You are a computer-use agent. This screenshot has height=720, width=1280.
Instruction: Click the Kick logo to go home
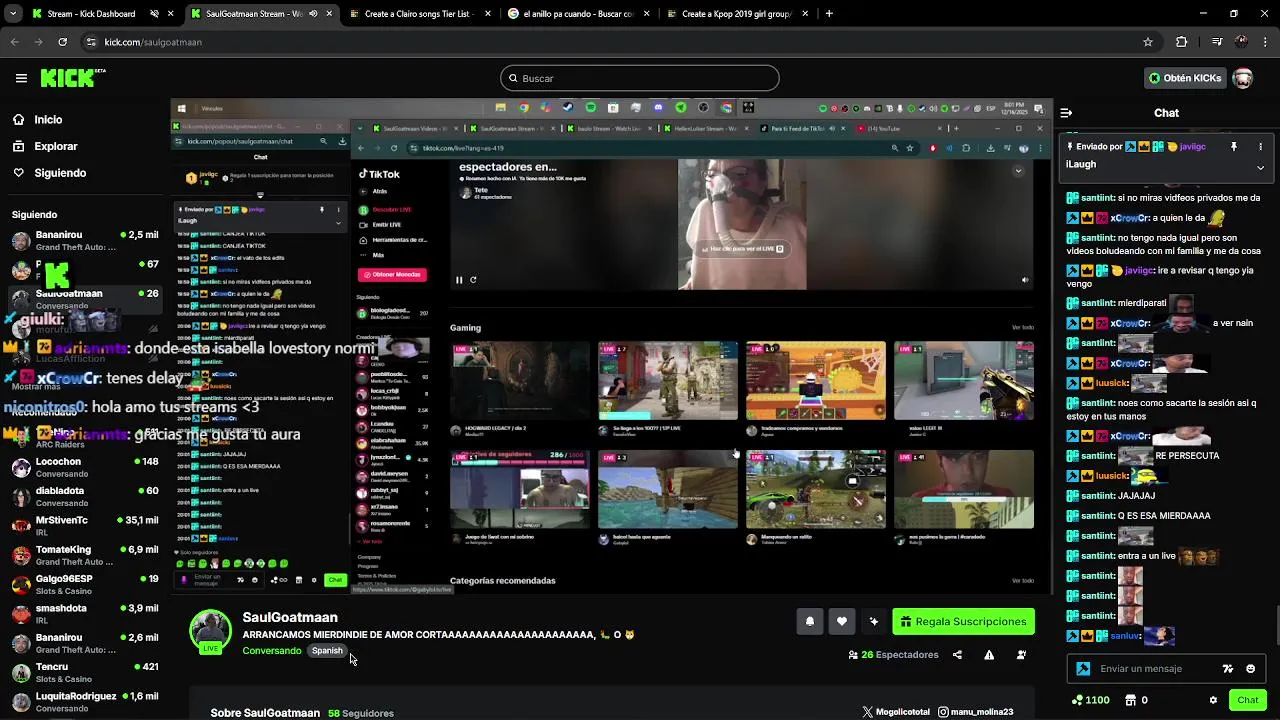click(x=72, y=78)
